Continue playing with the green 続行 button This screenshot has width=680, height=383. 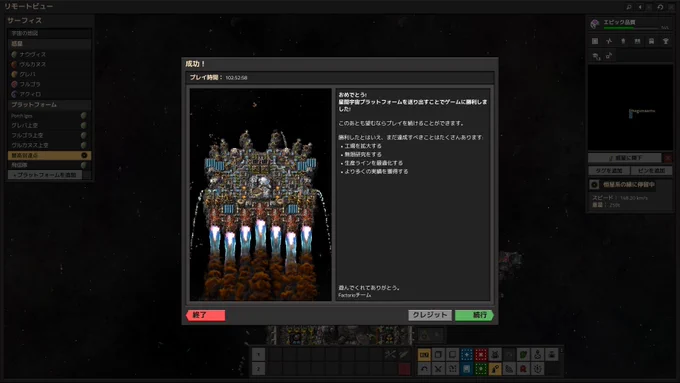(474, 315)
